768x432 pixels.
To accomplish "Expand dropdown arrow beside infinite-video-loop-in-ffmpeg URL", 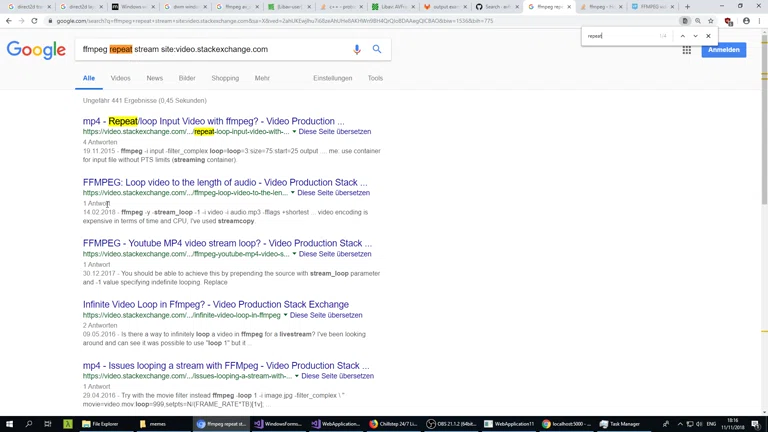I will pos(286,315).
